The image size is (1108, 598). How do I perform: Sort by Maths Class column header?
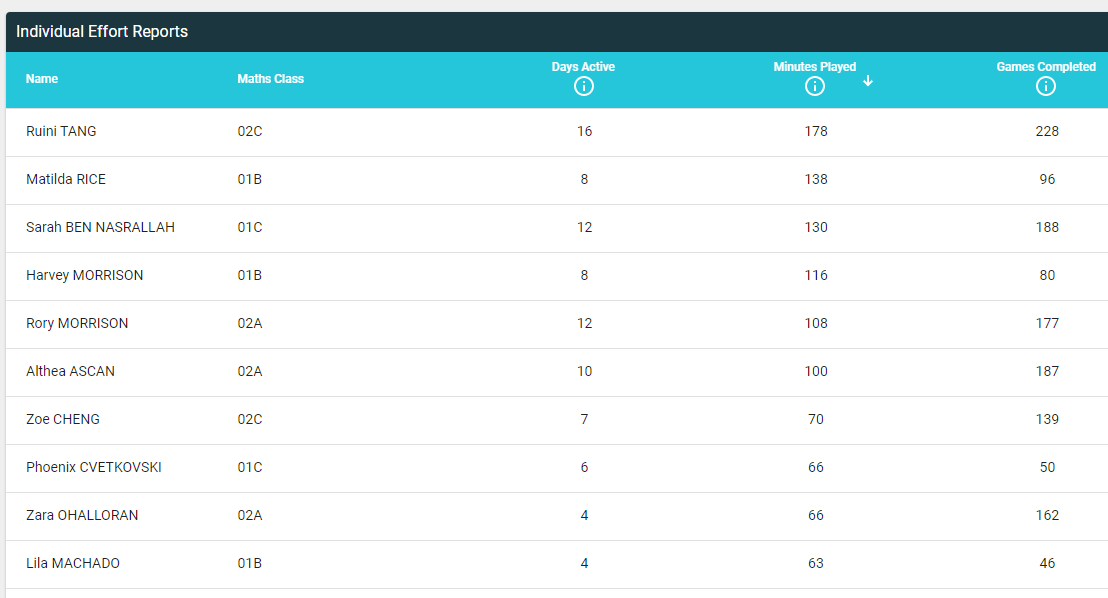click(270, 79)
